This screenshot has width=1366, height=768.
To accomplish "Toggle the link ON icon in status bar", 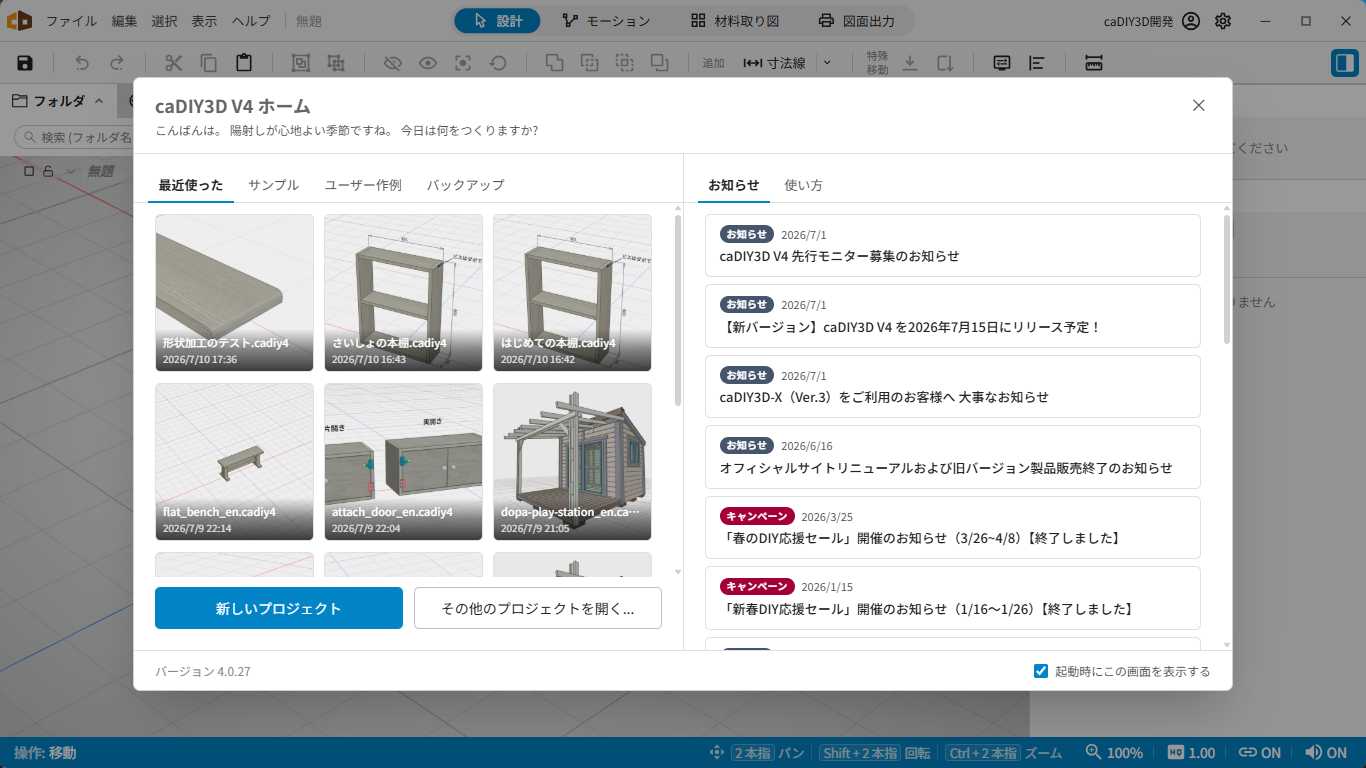I will (x=1259, y=753).
